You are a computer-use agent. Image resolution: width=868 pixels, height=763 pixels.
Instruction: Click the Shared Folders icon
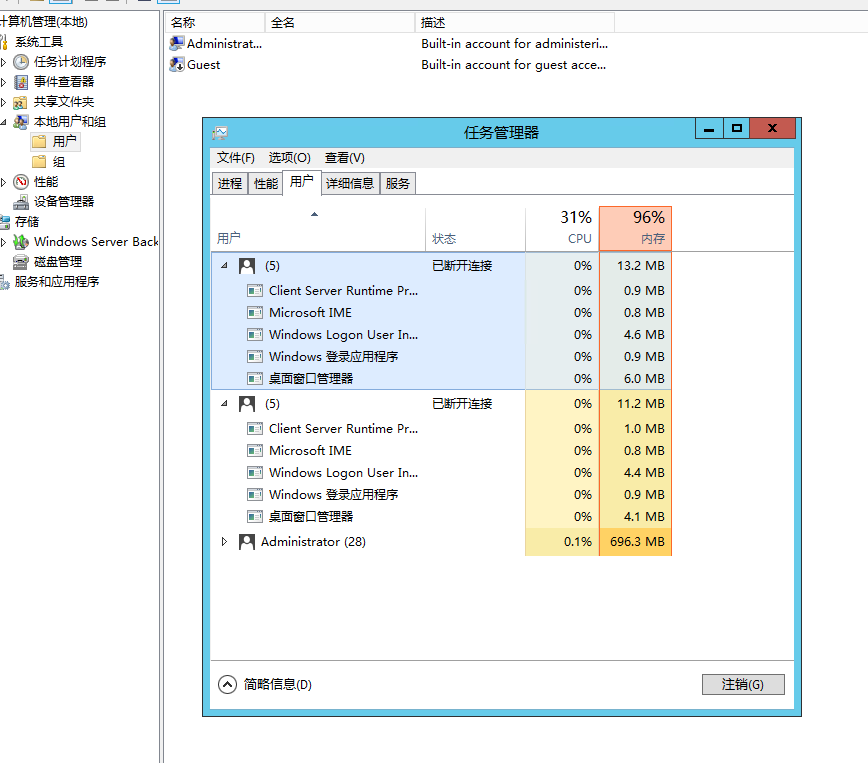click(x=21, y=102)
